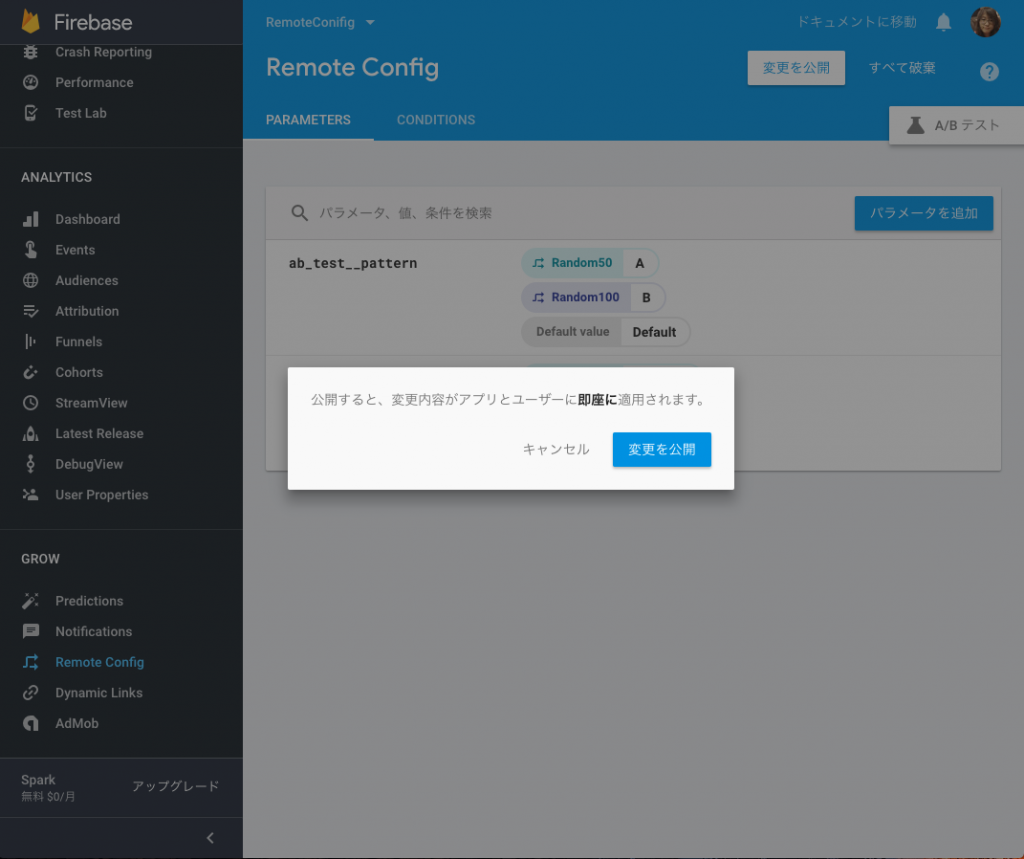Click すべて破棄 to discard all
Screen dimensions: 1024x859
(902, 68)
